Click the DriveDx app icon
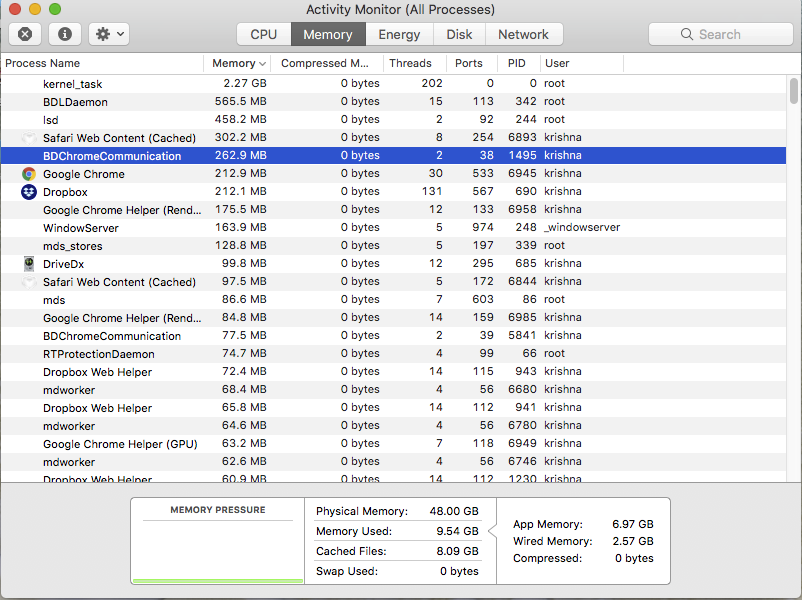The width and height of the screenshot is (802, 600). click(x=29, y=264)
